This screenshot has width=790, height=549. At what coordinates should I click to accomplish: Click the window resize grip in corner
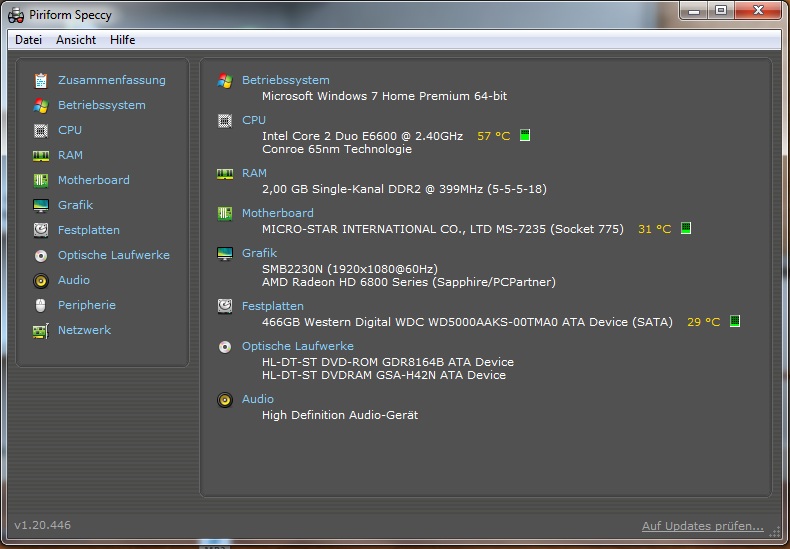(x=774, y=532)
